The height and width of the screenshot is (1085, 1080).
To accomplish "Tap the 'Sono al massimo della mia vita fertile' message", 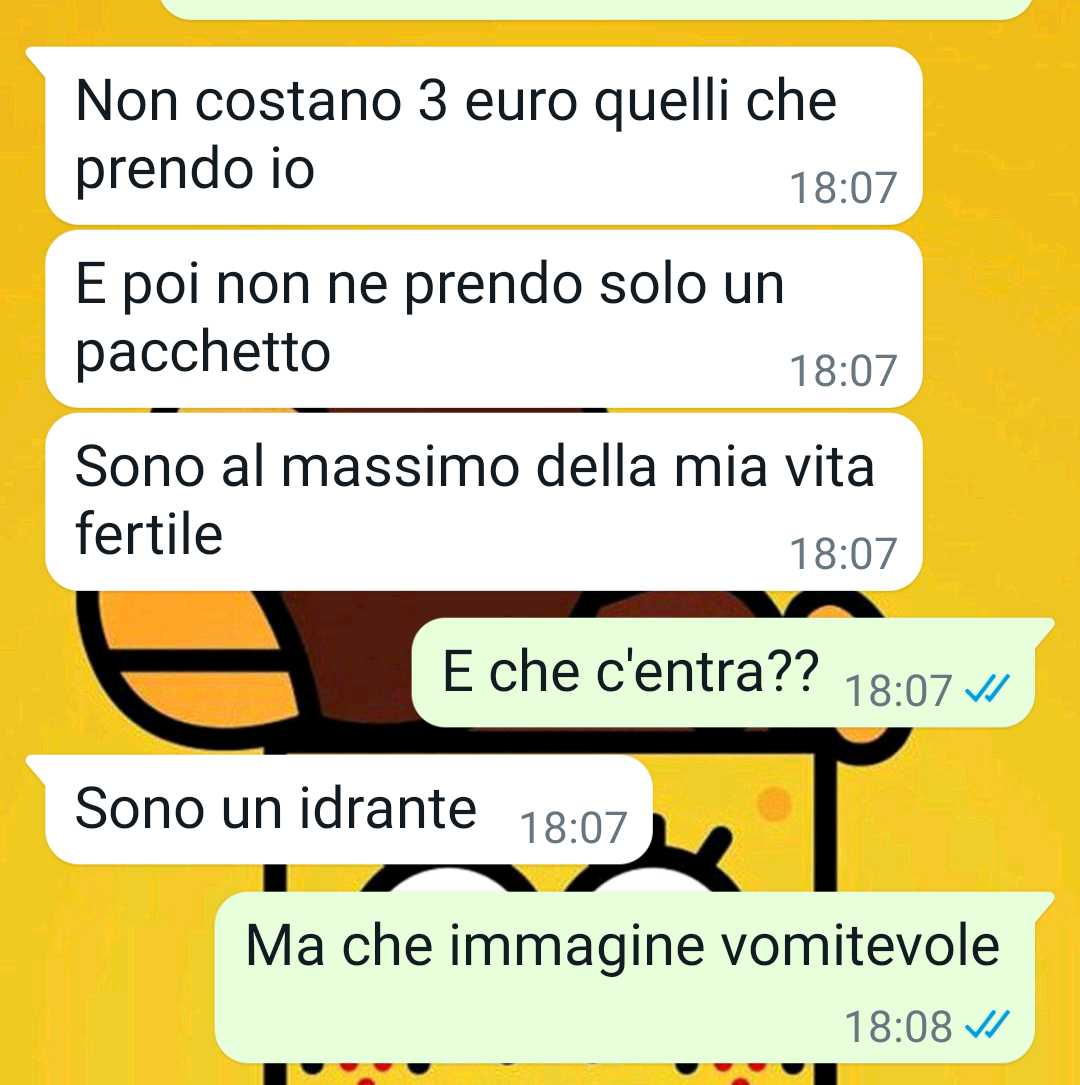I will click(x=484, y=502).
